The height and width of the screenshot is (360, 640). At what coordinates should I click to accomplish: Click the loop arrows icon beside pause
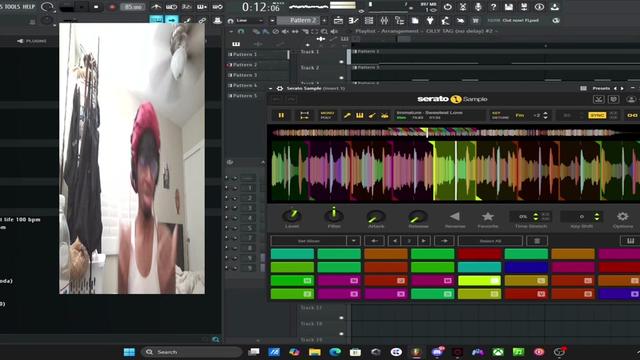point(304,116)
